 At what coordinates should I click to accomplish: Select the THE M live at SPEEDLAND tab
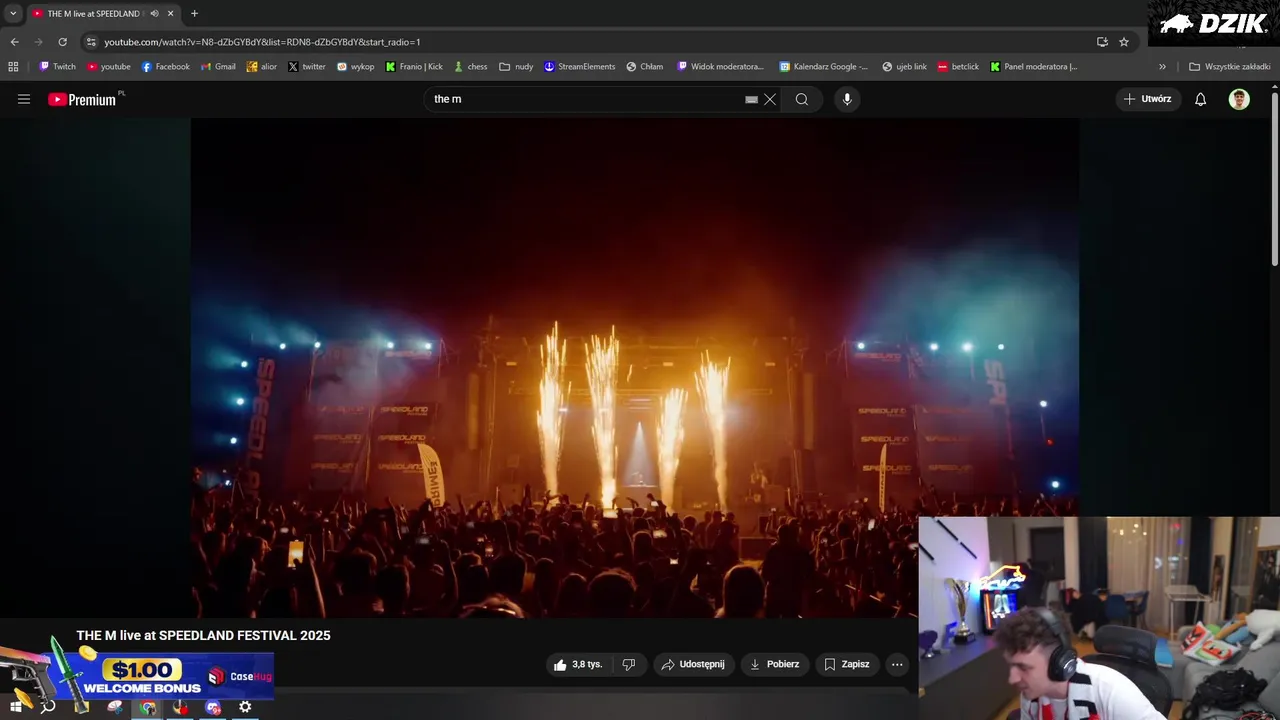(93, 14)
